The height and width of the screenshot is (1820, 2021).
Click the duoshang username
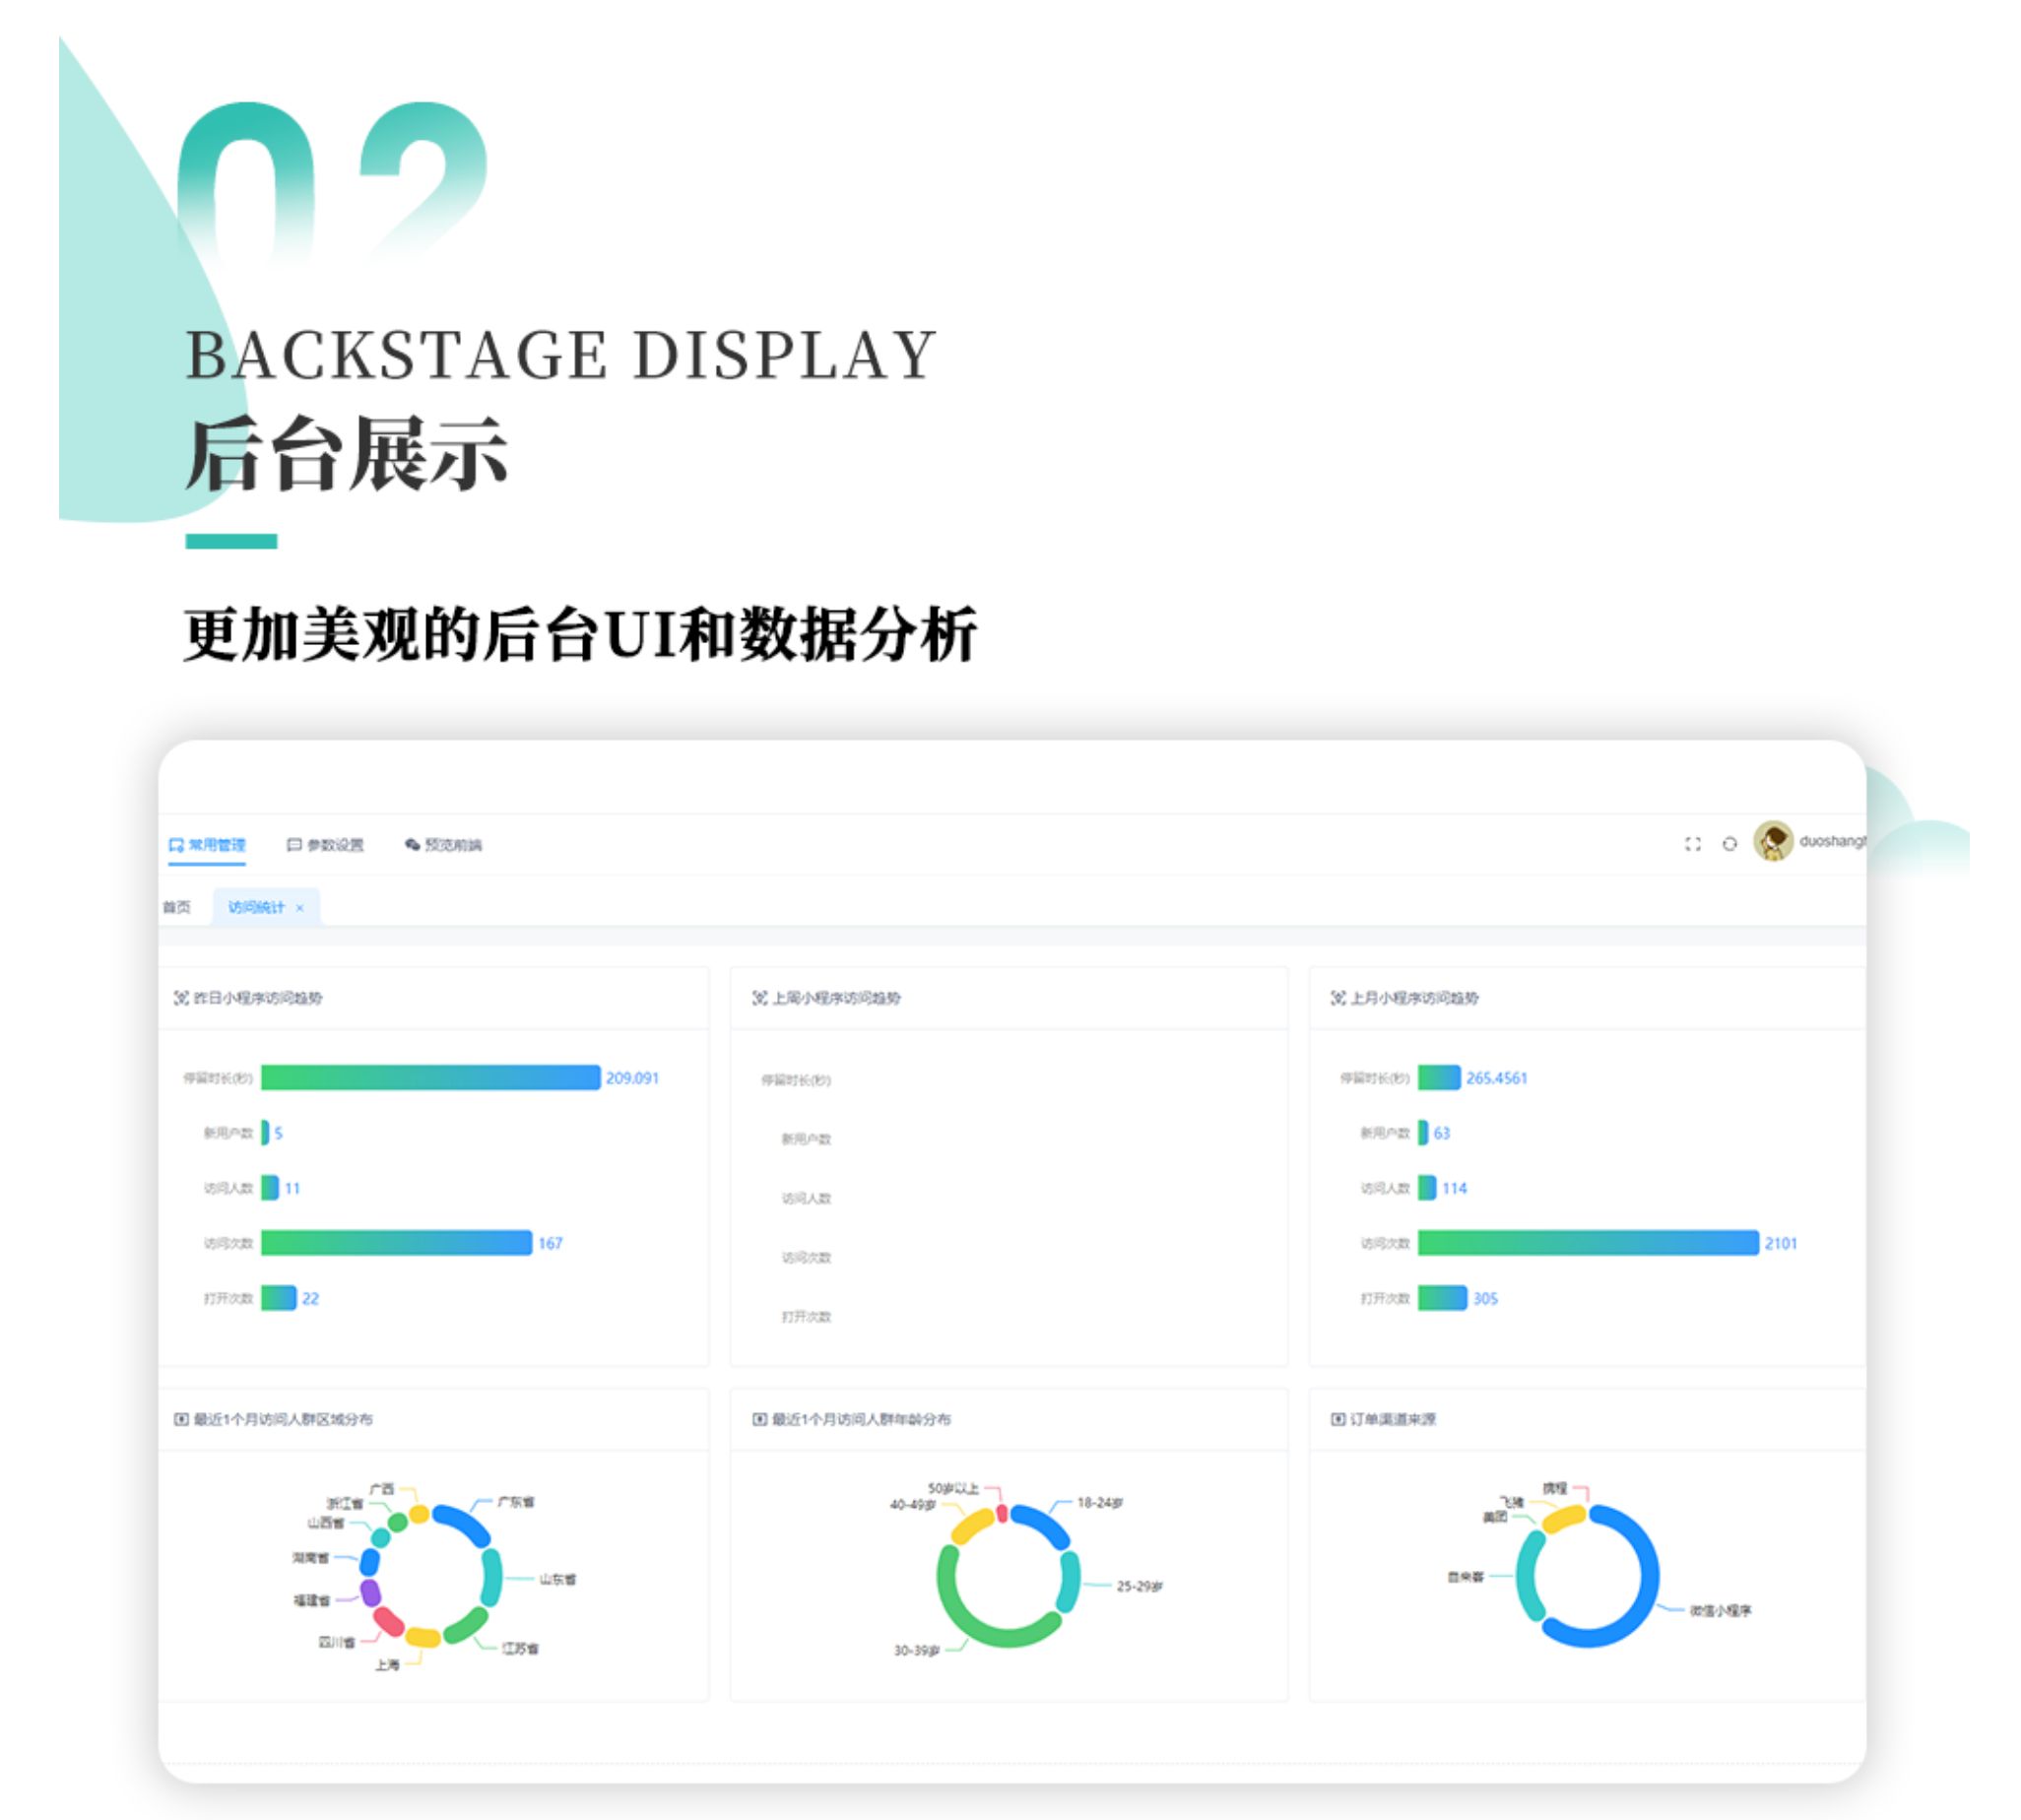click(1832, 841)
